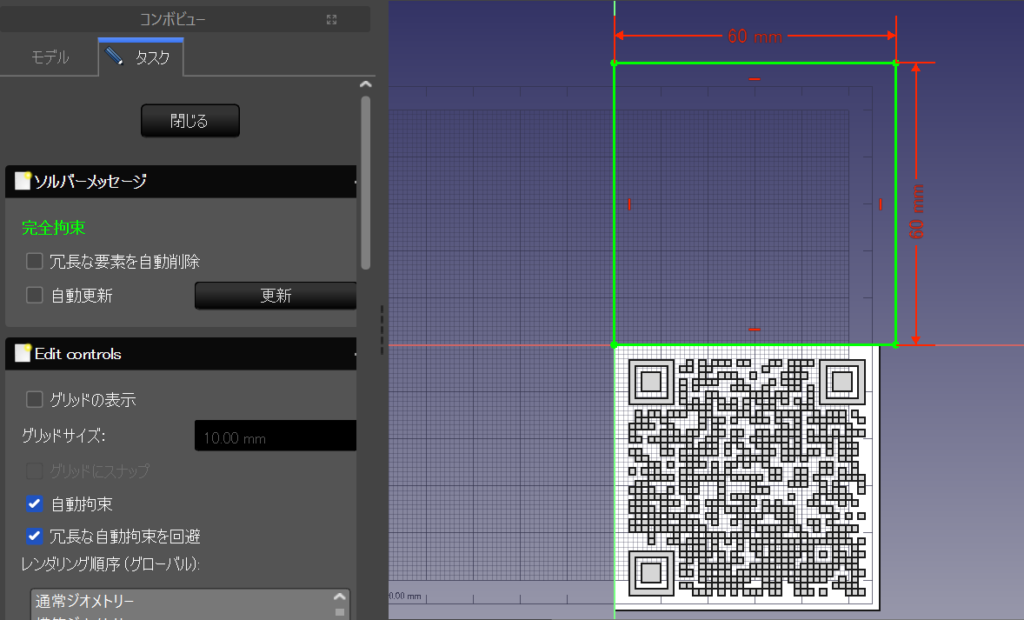
Task: Click the vertical constraint marker on left edge
Action: 629,204
